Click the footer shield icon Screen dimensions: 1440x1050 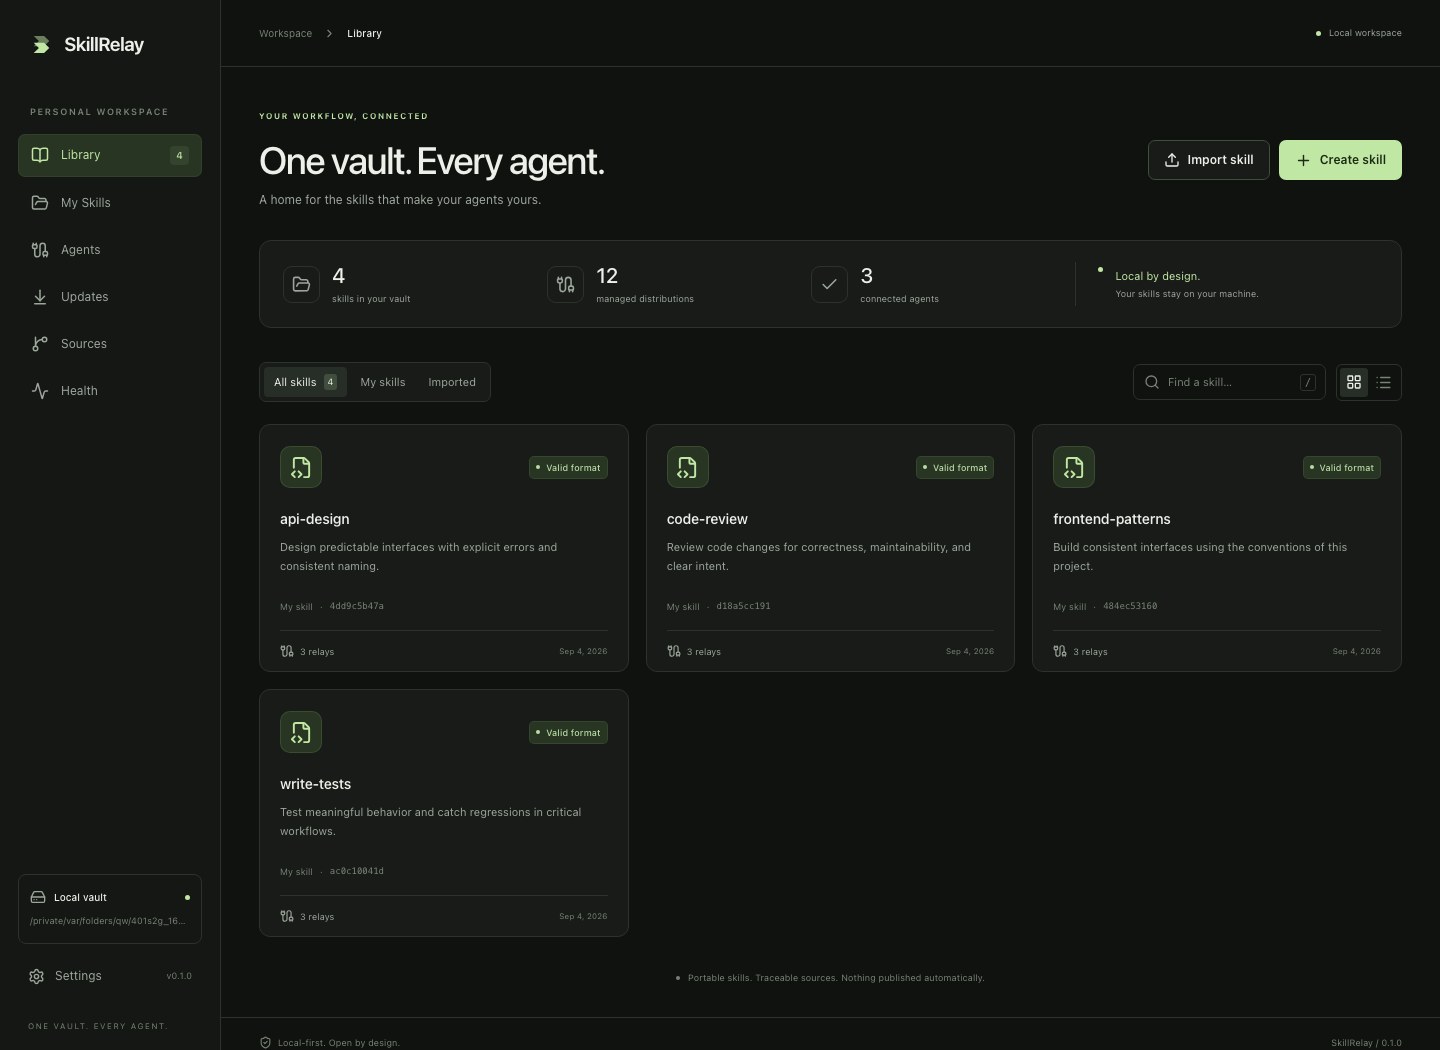pyautogui.click(x=265, y=1042)
